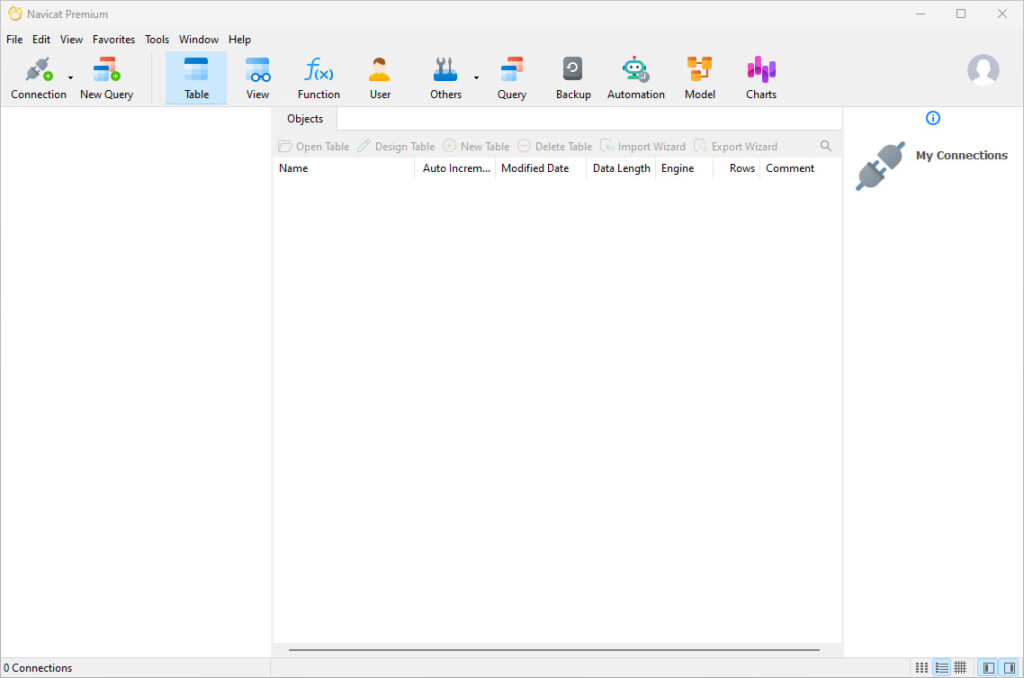The height and width of the screenshot is (678, 1024).
Task: Open the Help menu
Action: (x=240, y=39)
